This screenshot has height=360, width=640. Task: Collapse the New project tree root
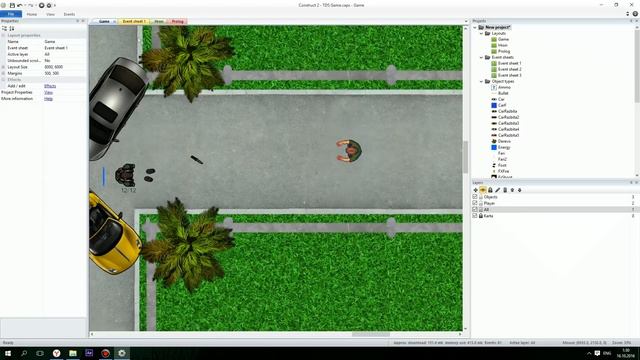point(475,27)
